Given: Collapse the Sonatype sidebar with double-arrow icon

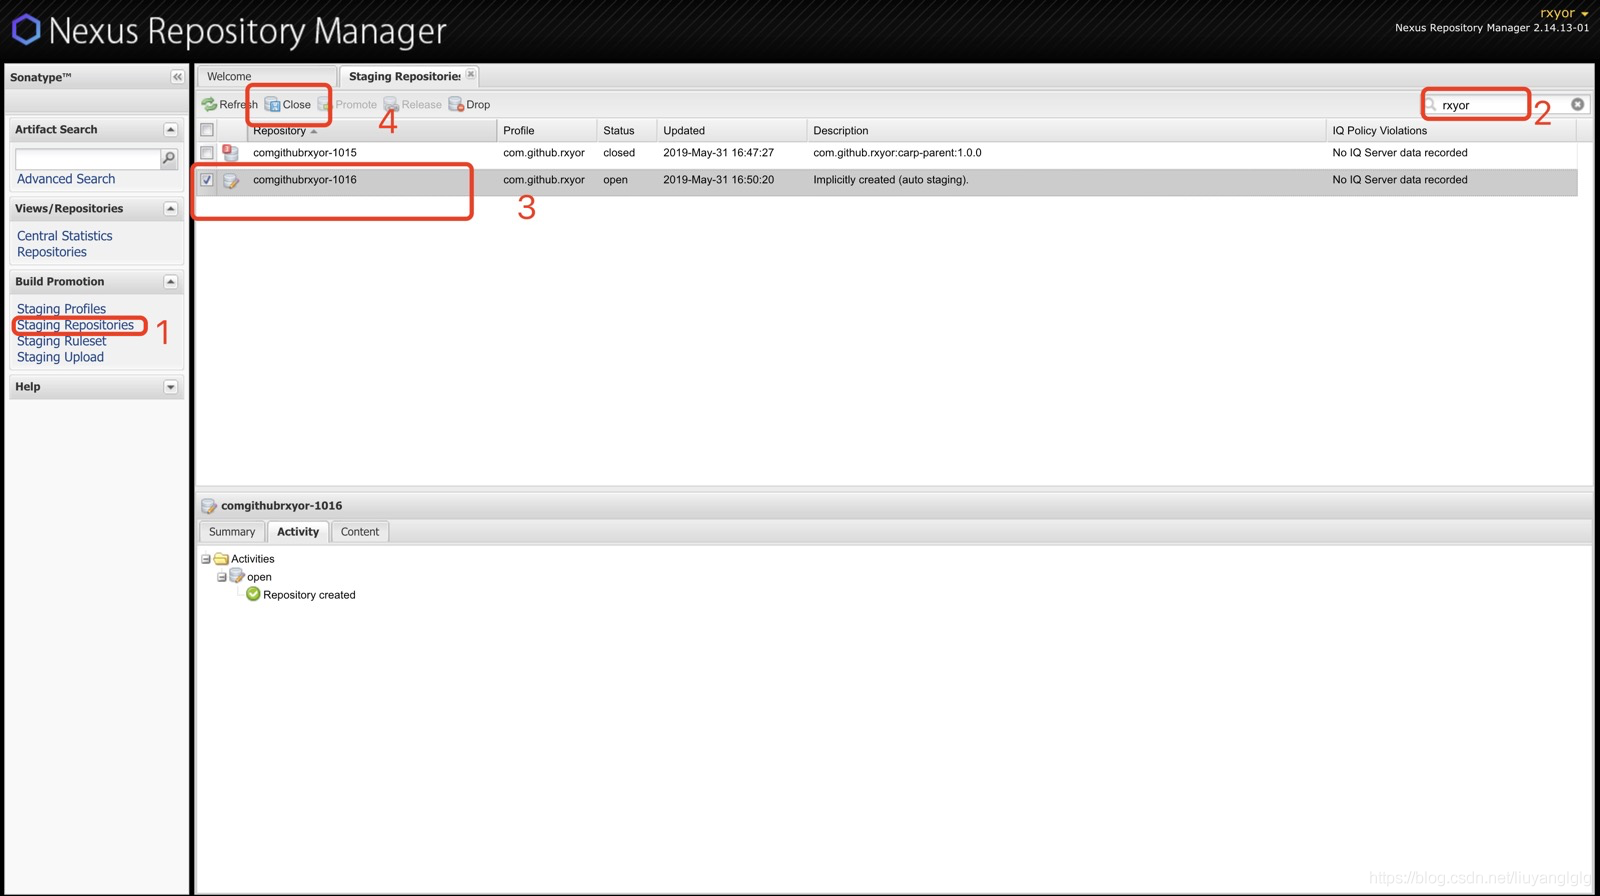Looking at the screenshot, I should click(177, 77).
